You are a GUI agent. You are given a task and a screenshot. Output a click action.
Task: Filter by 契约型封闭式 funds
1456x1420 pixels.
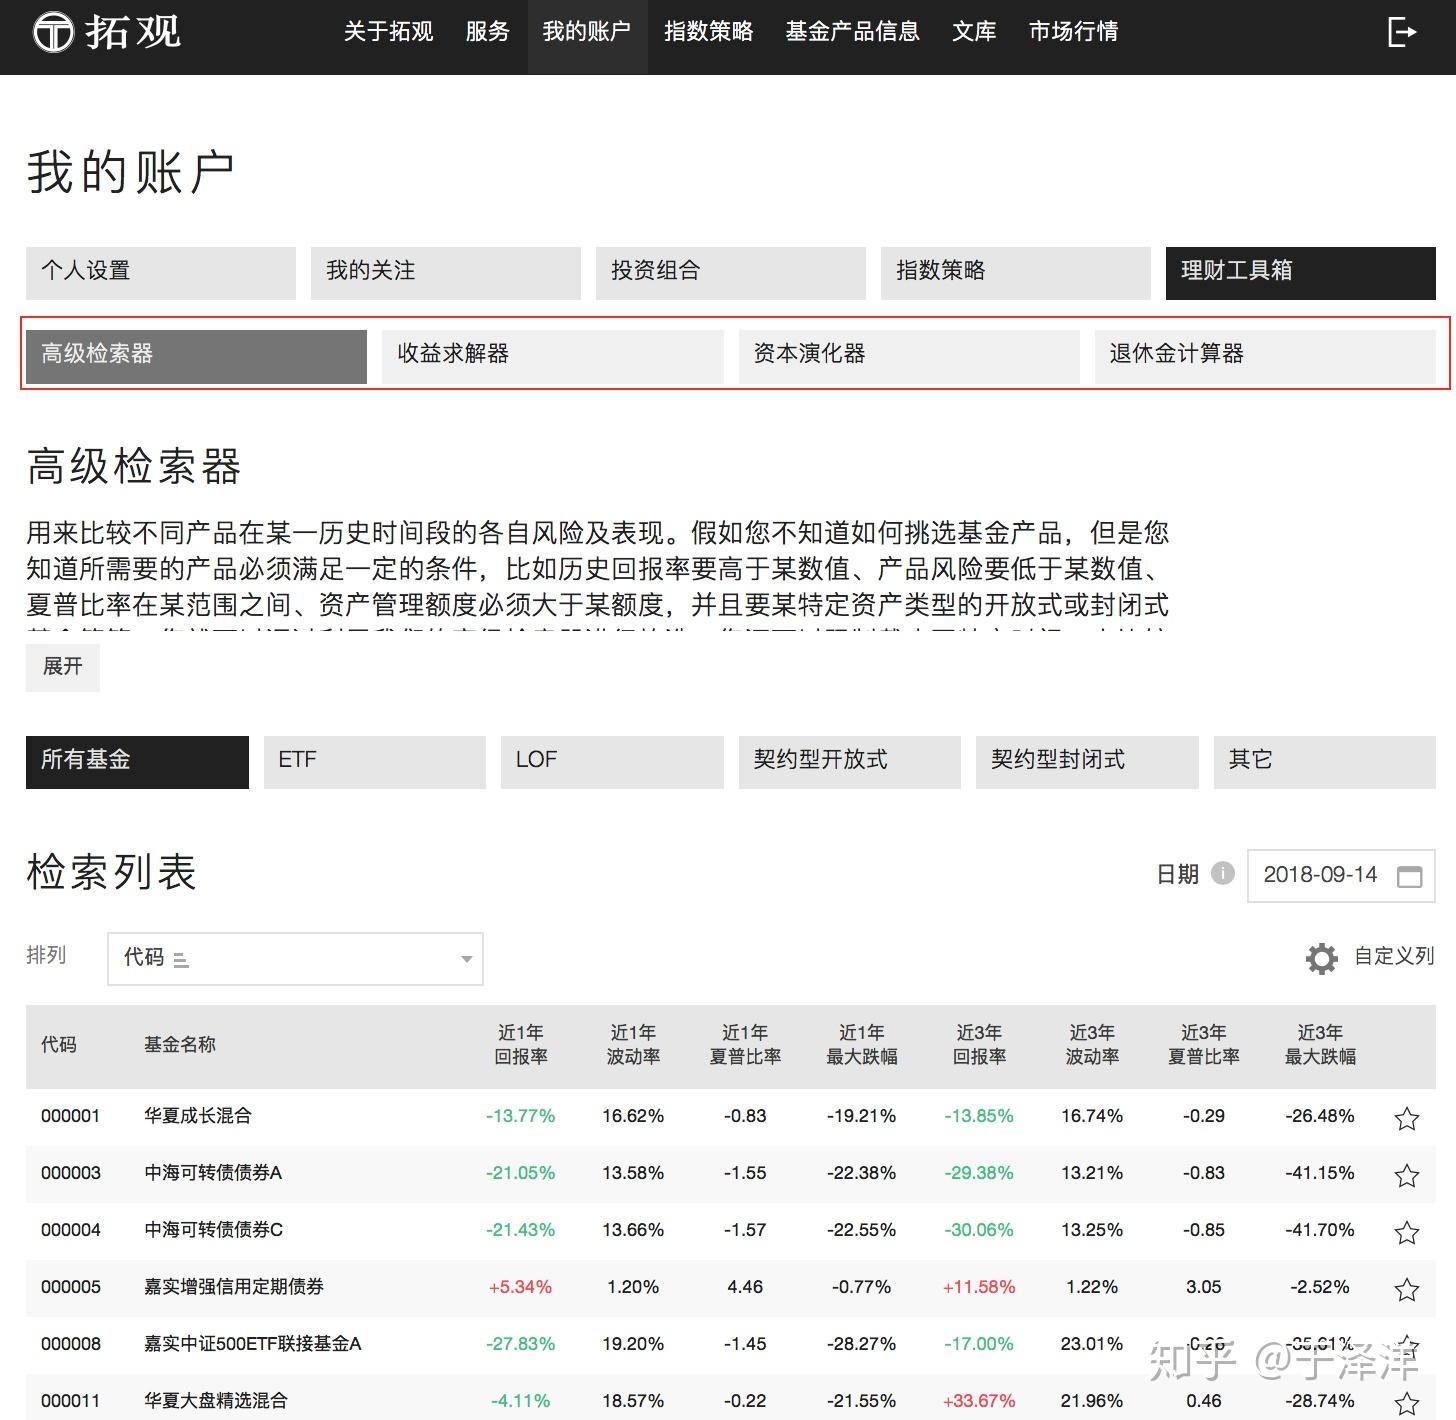click(1087, 762)
